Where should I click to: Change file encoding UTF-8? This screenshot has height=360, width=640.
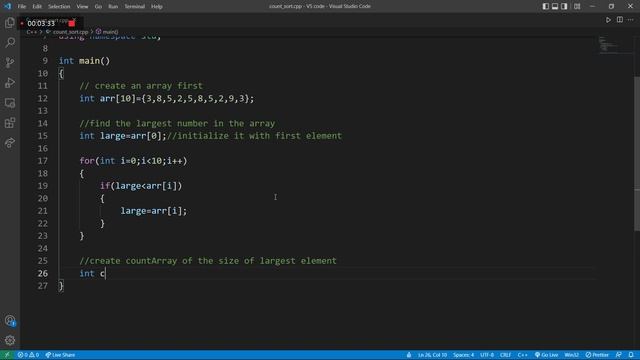click(x=487, y=355)
